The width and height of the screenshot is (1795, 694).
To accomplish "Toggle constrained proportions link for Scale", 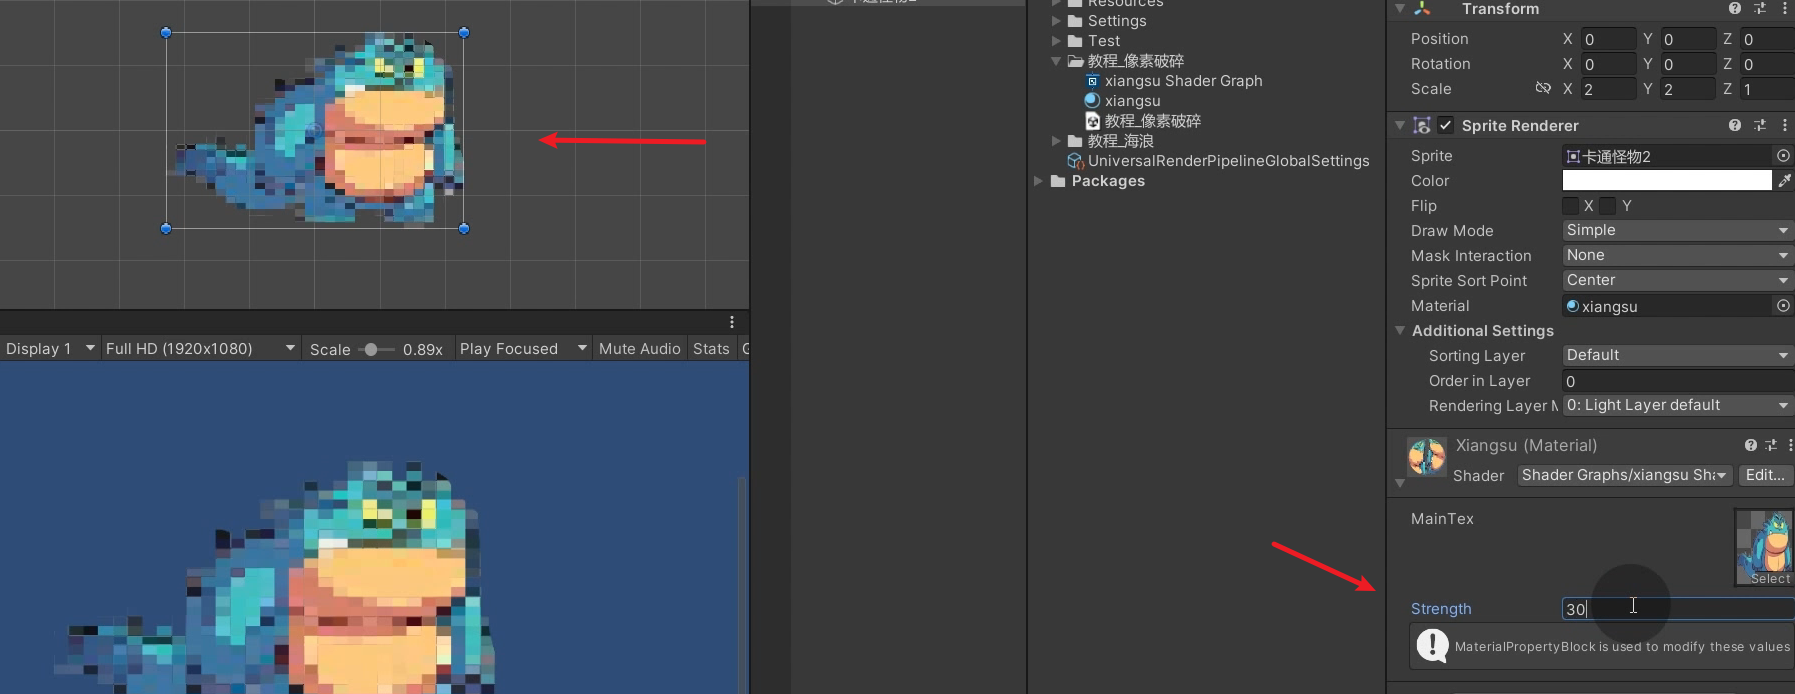I will [1543, 89].
